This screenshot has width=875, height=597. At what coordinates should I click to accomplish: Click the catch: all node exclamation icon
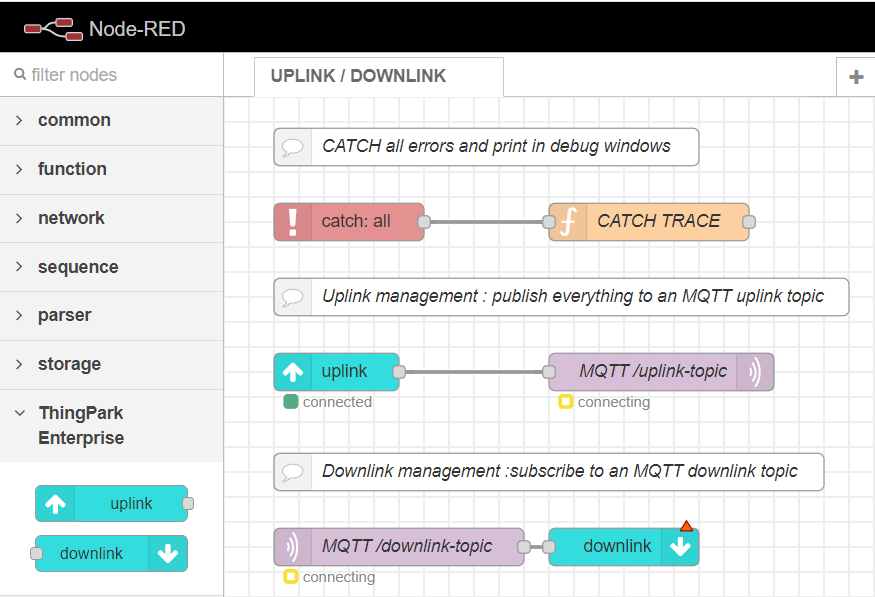tap(292, 222)
